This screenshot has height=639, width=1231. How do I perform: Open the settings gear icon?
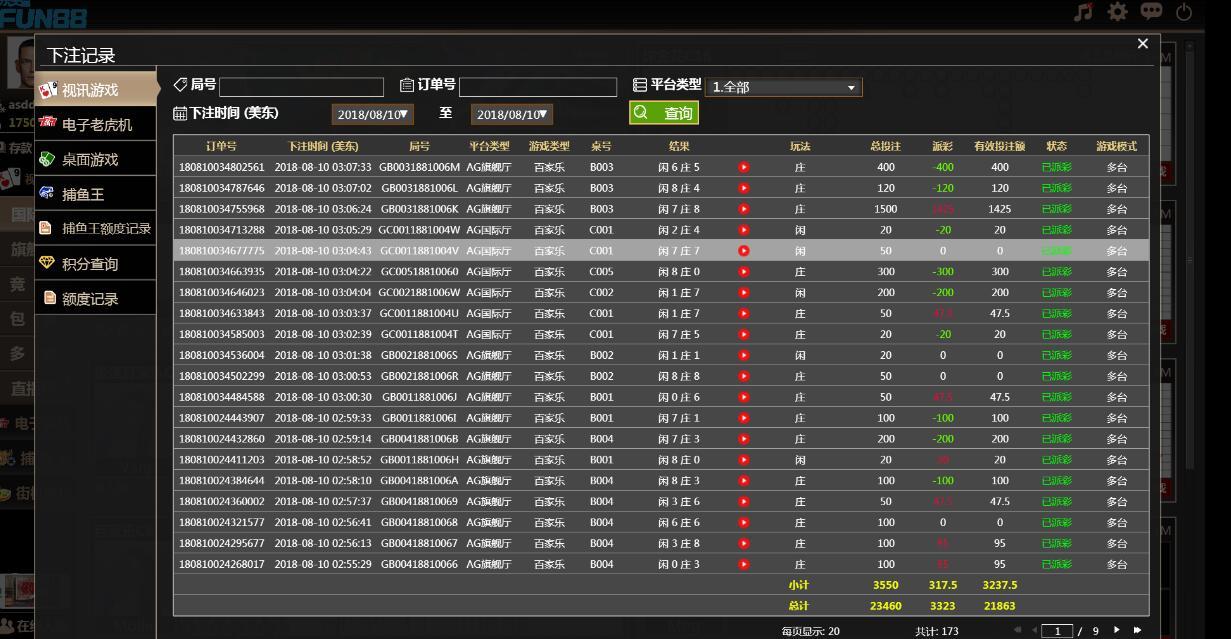click(1117, 12)
